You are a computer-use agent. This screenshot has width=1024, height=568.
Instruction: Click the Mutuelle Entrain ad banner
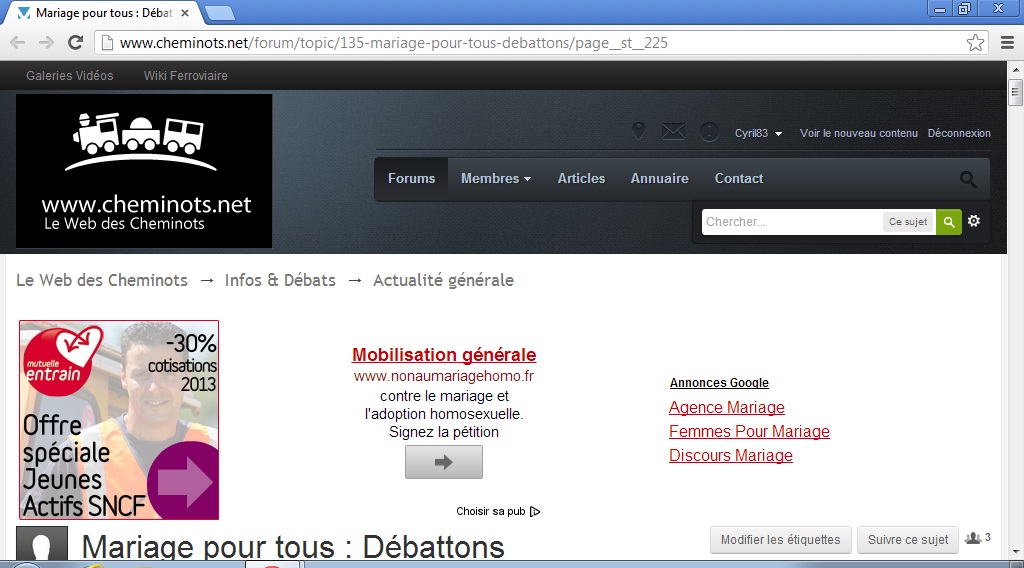point(119,420)
